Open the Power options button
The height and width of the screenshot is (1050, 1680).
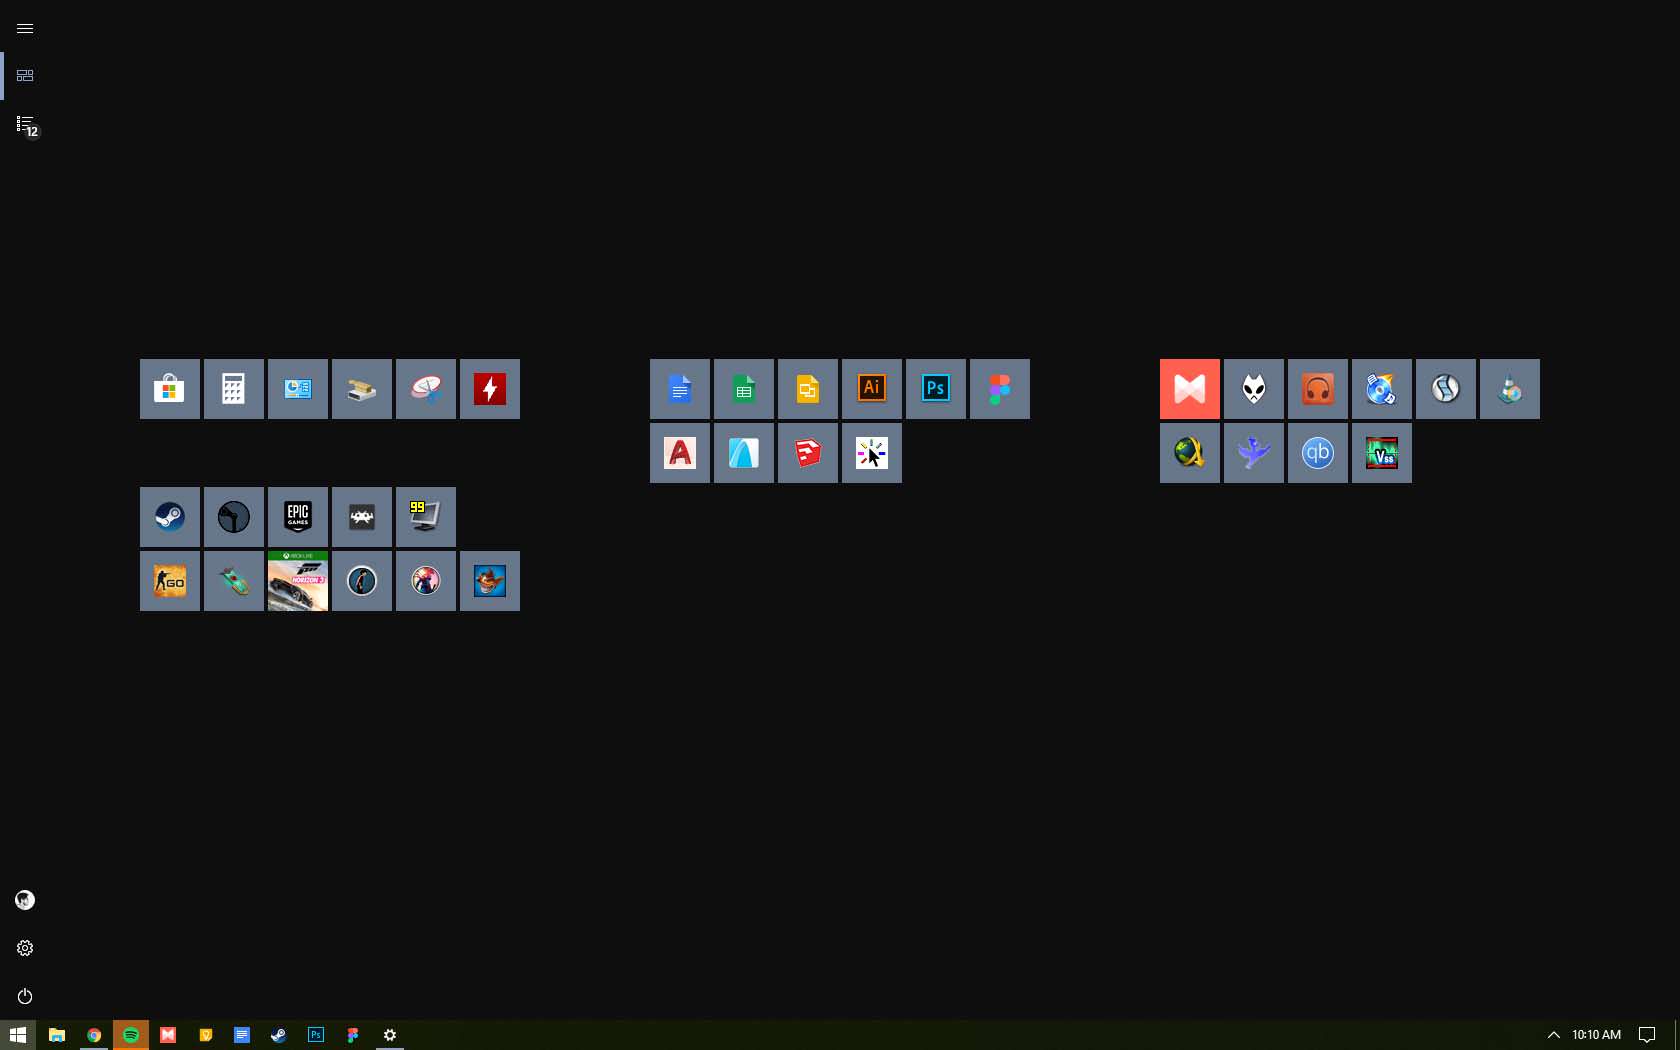point(25,996)
